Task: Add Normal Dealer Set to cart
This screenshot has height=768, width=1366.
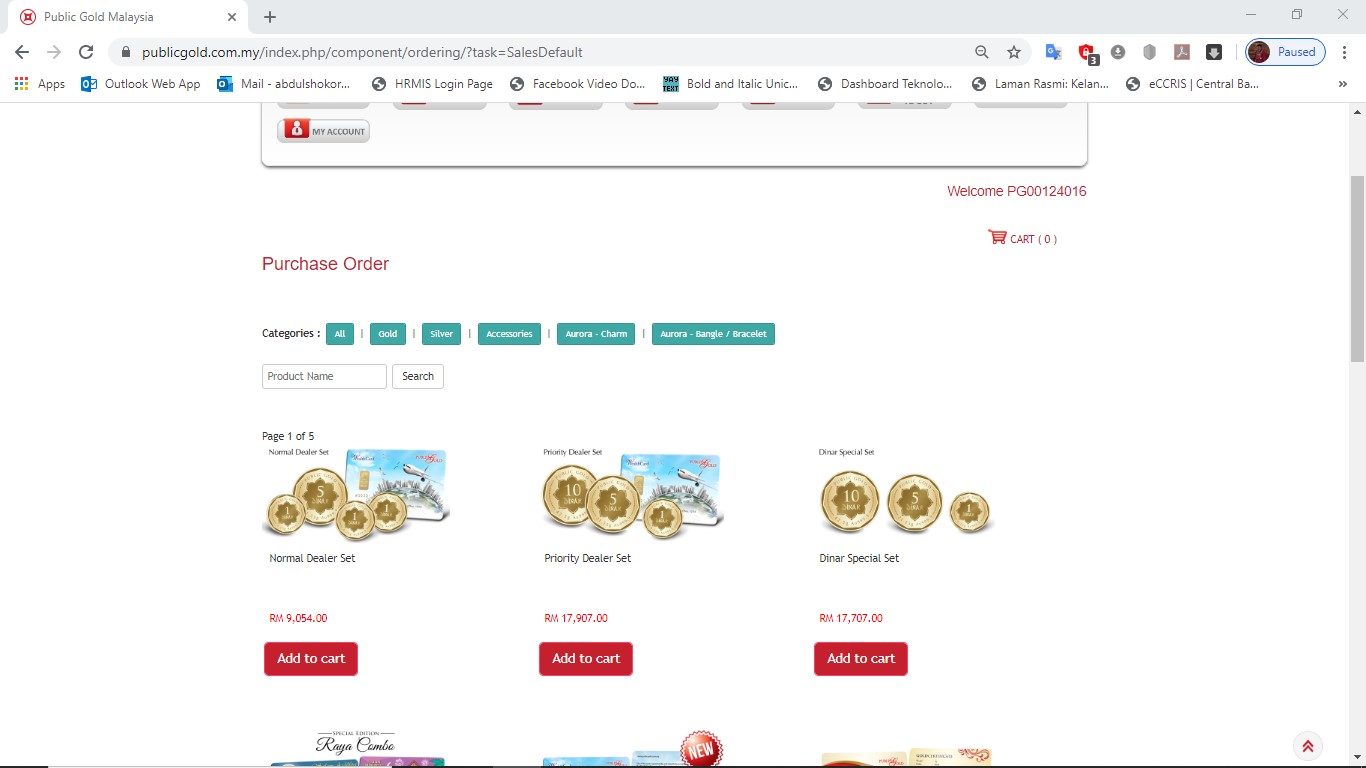Action: pyautogui.click(x=311, y=658)
